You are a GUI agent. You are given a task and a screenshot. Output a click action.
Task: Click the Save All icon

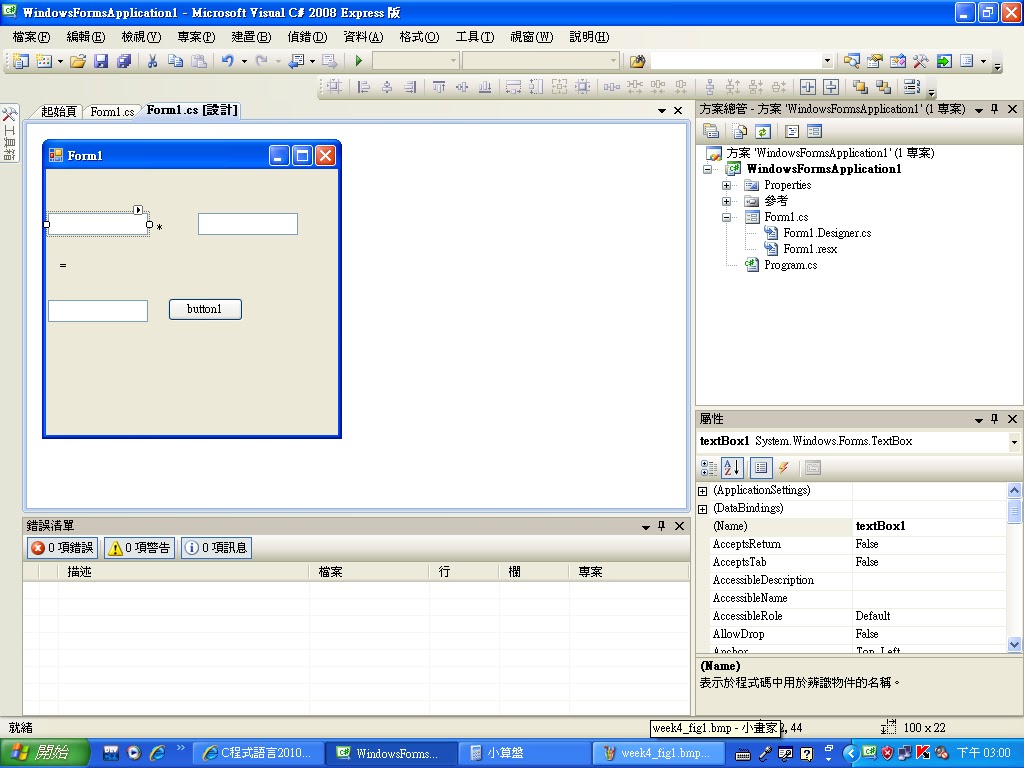point(124,61)
